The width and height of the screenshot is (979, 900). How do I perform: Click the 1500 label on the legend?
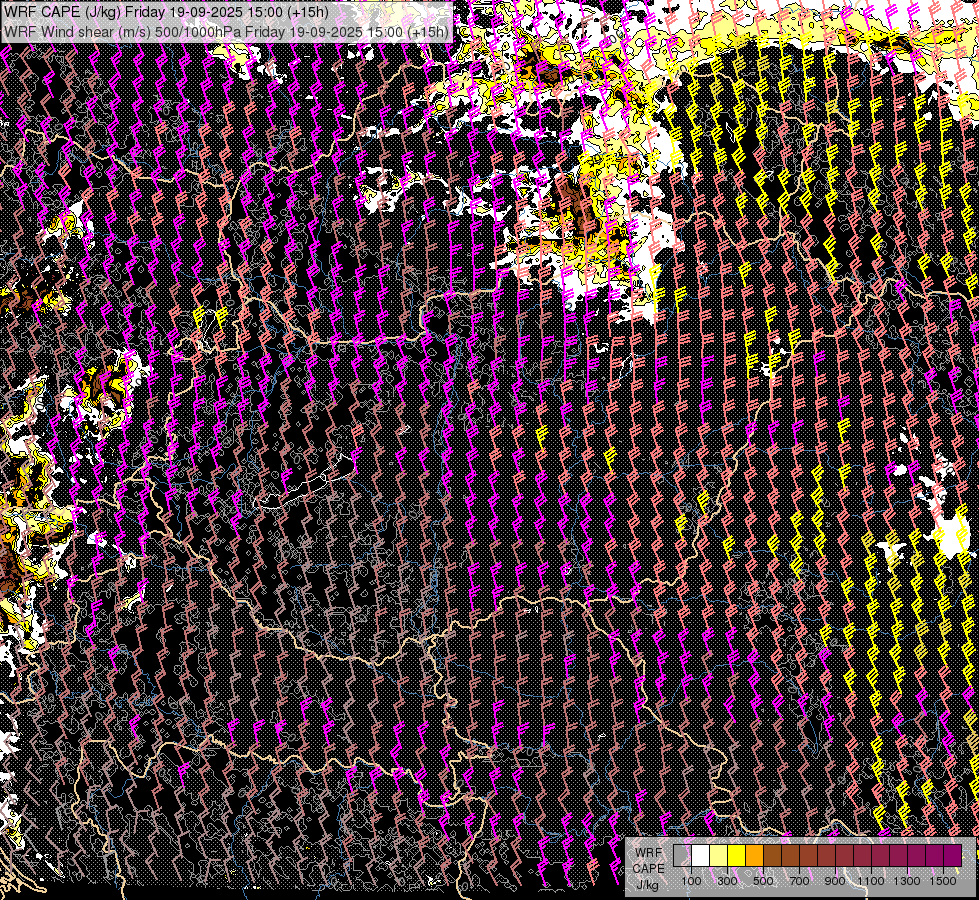[x=943, y=881]
